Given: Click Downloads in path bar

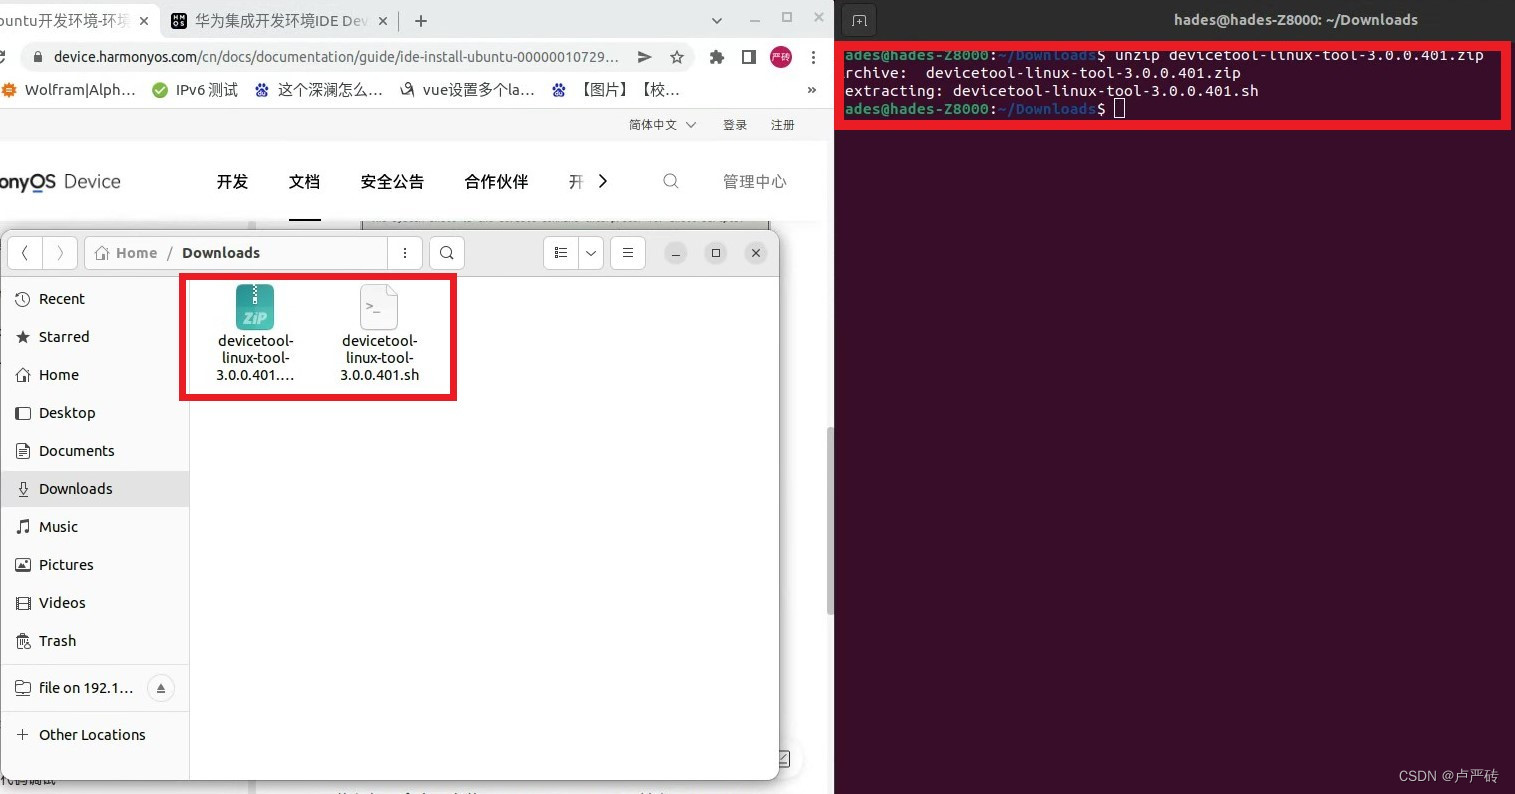Looking at the screenshot, I should (x=221, y=253).
